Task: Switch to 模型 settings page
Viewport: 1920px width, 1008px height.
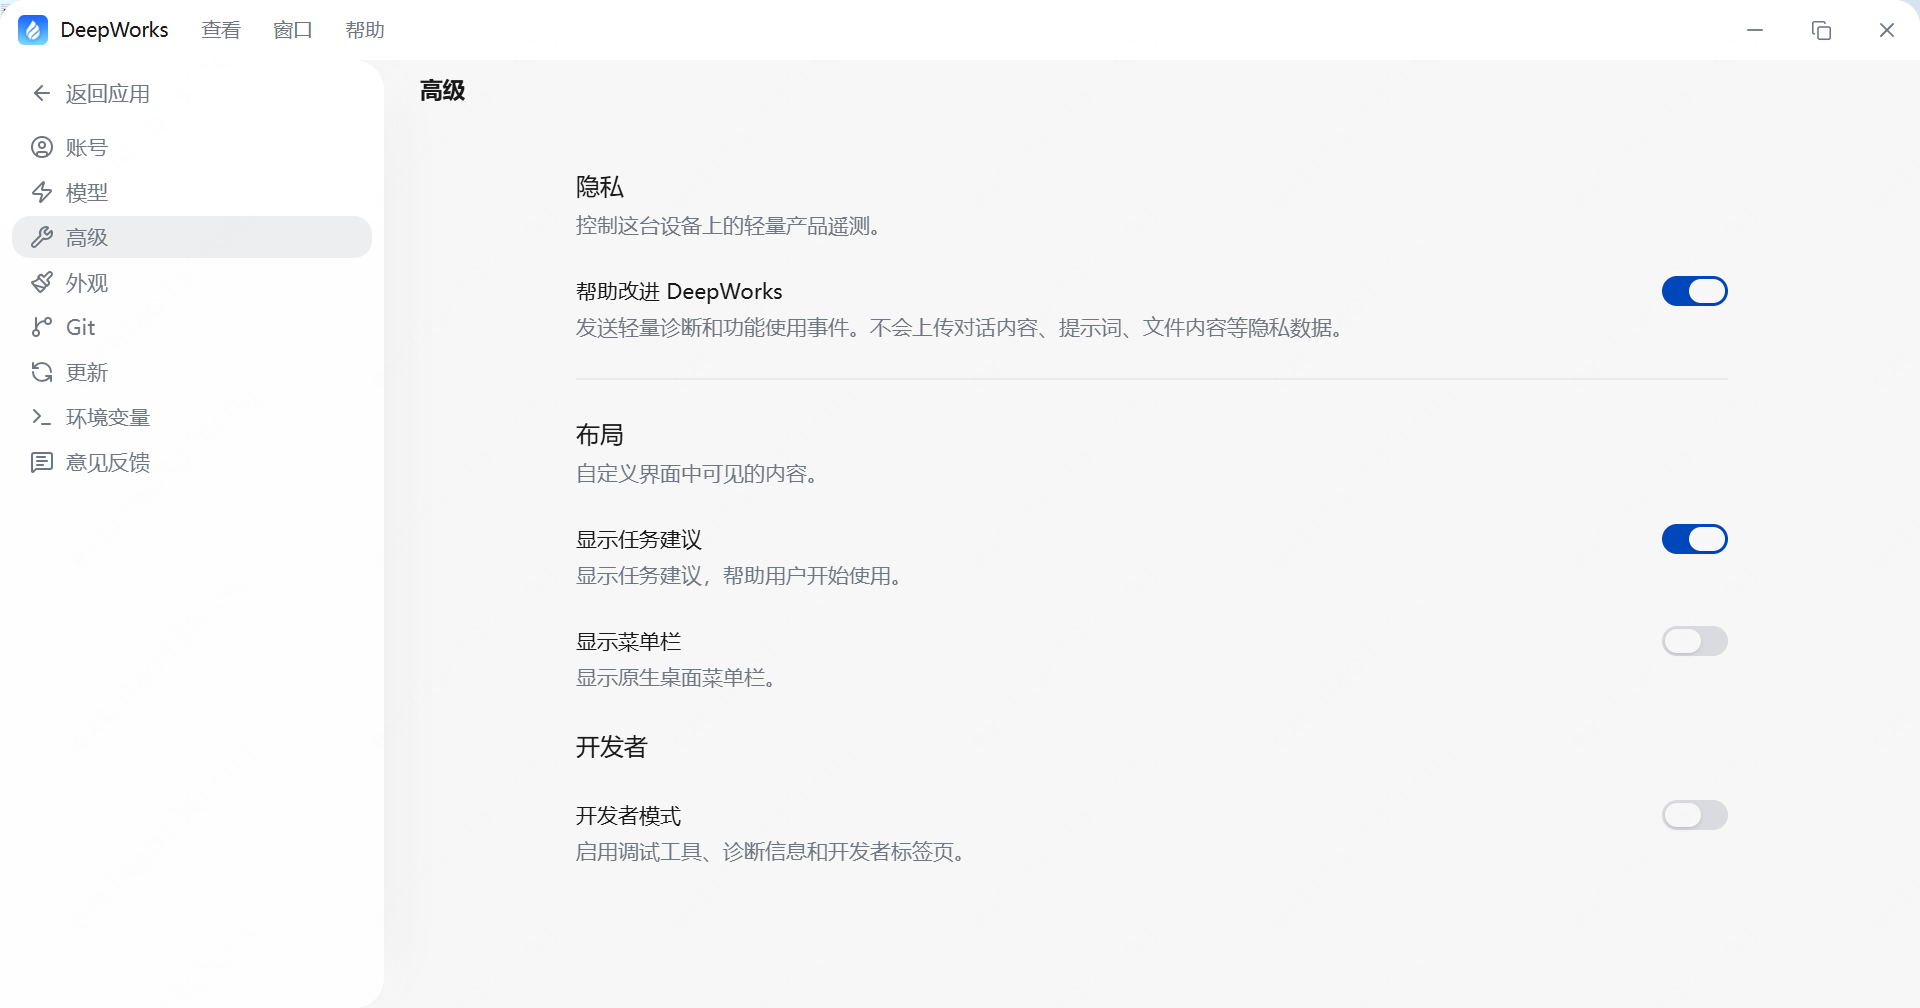Action: point(192,192)
